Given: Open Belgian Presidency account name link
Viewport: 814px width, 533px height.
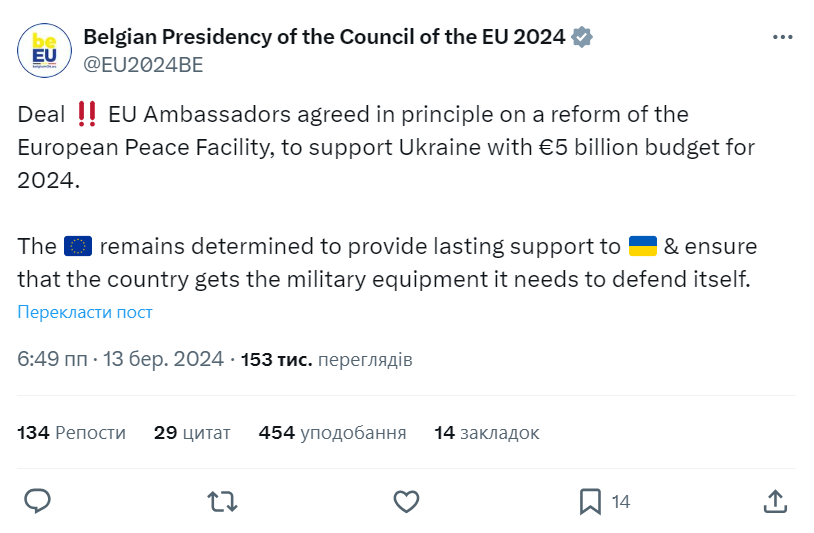Looking at the screenshot, I should click(x=324, y=38).
